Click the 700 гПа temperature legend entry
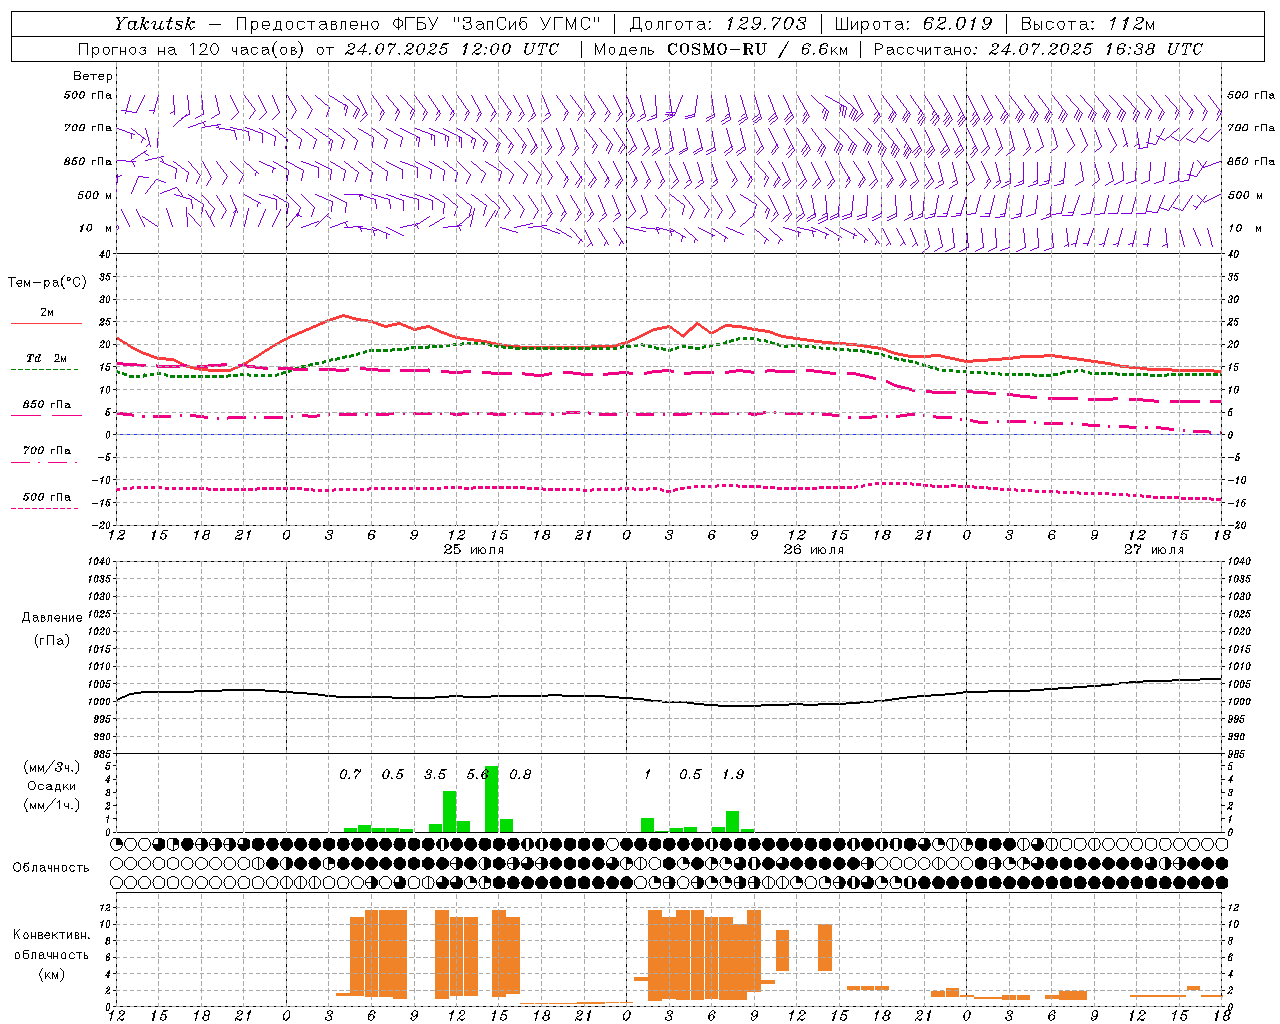 [x=46, y=451]
